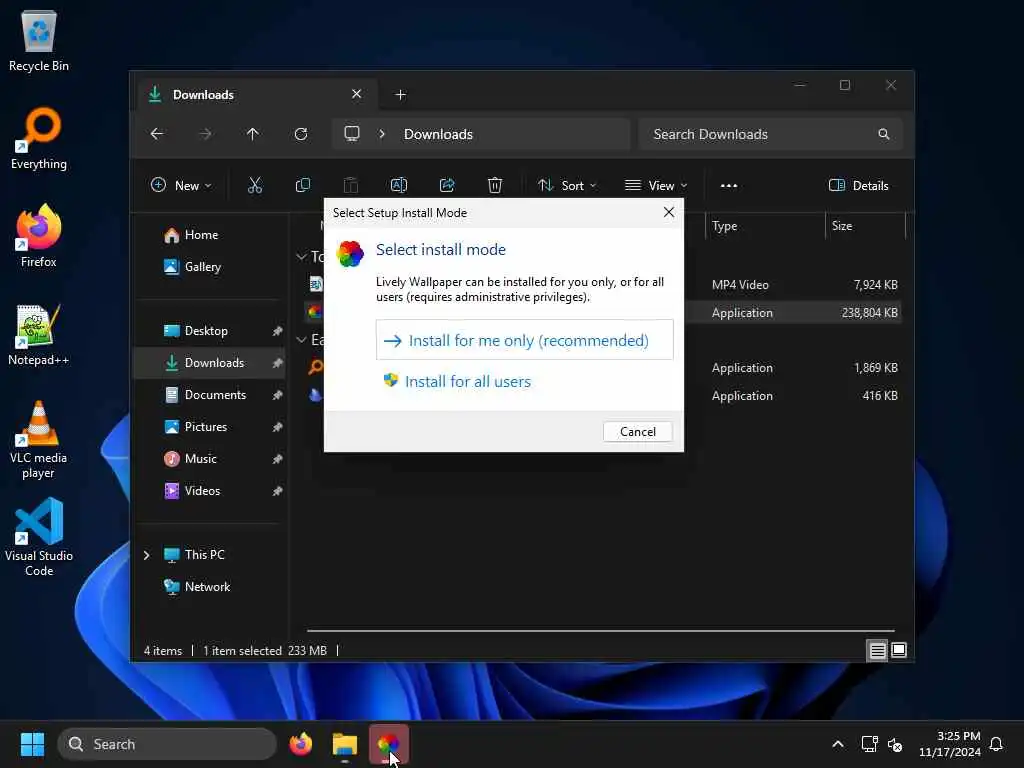Screen dimensions: 1024x768
Task: Close the Select Setup Install Mode dialog
Action: [668, 212]
